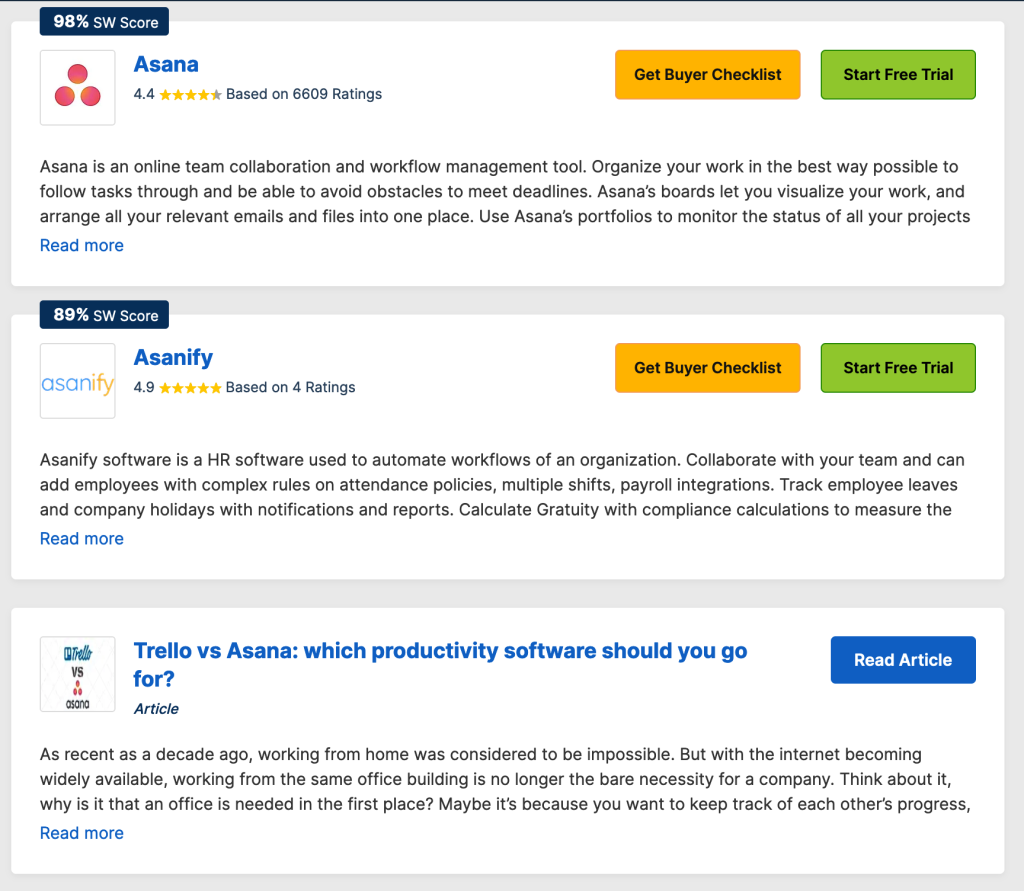The width and height of the screenshot is (1024, 891).
Task: Click the 98% SW Score badge
Action: [104, 22]
